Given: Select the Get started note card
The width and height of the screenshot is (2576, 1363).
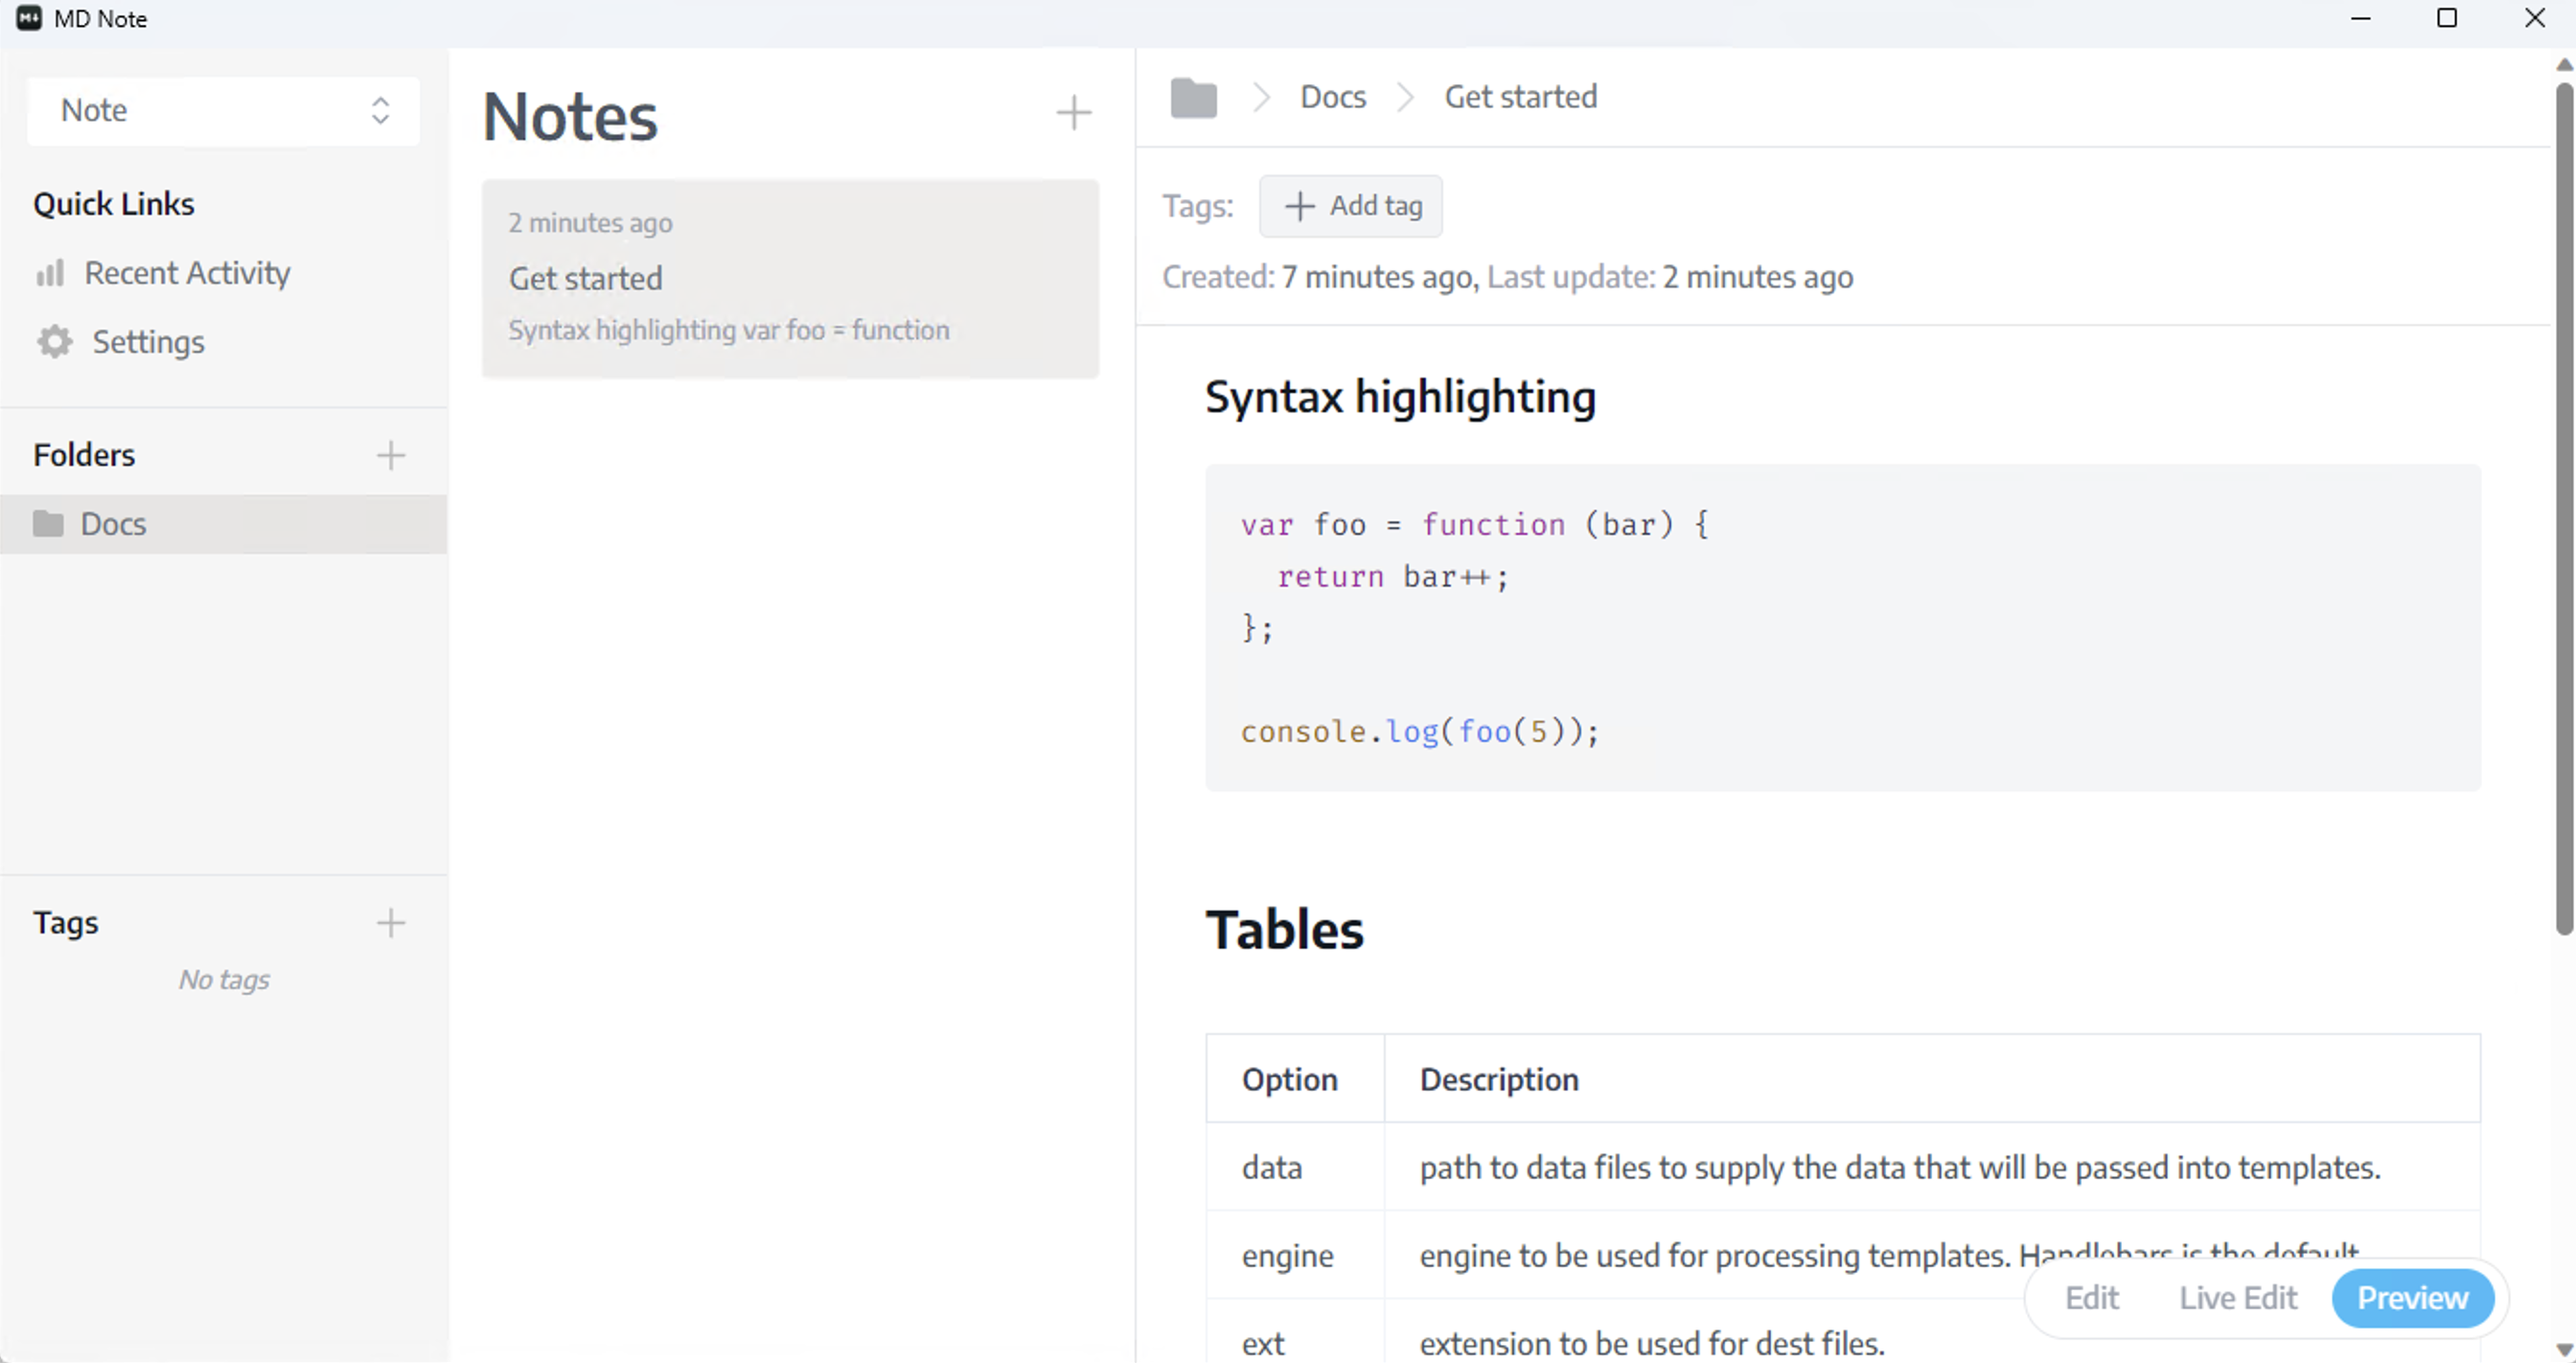Looking at the screenshot, I should [790, 279].
